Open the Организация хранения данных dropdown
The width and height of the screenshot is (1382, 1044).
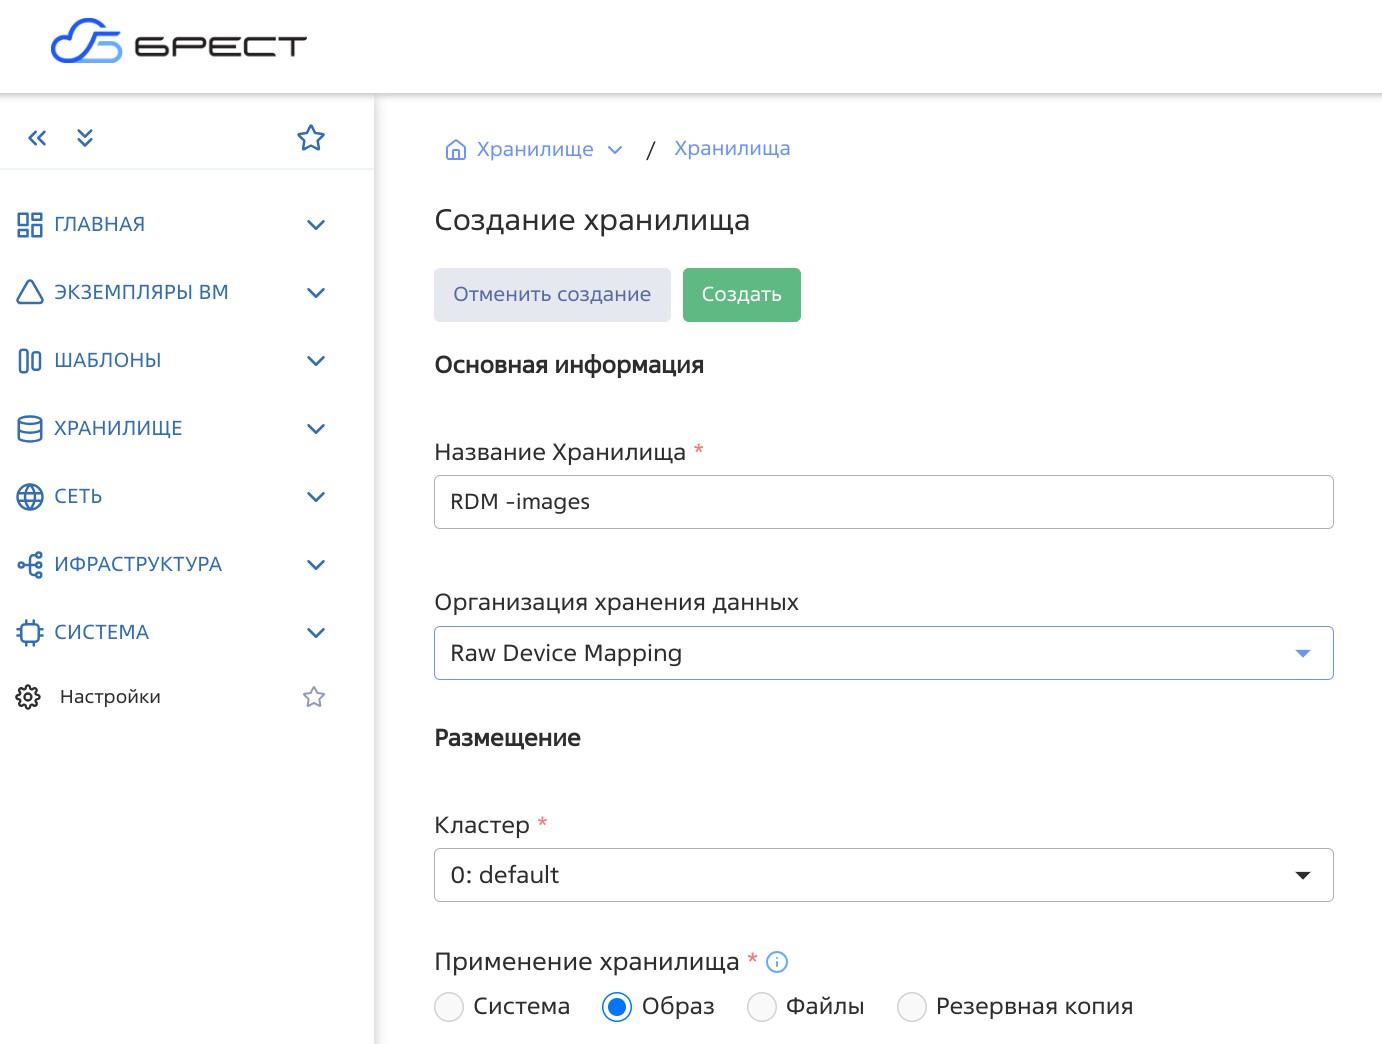pyautogui.click(x=883, y=653)
